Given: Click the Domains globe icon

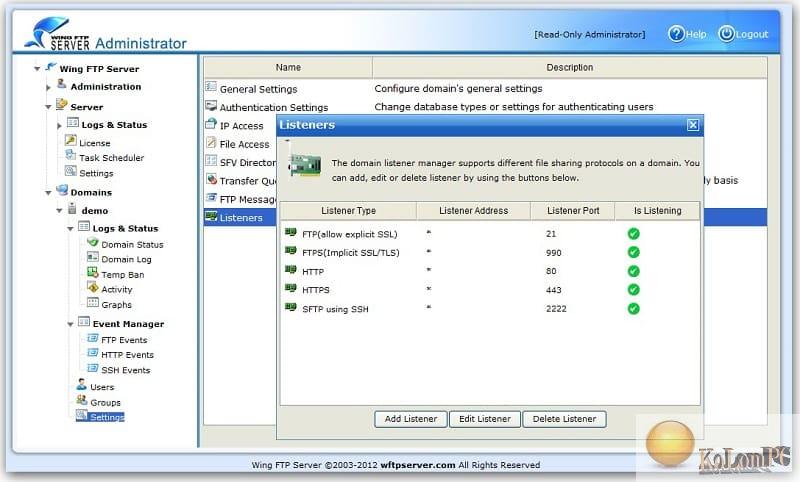Looking at the screenshot, I should [x=62, y=190].
